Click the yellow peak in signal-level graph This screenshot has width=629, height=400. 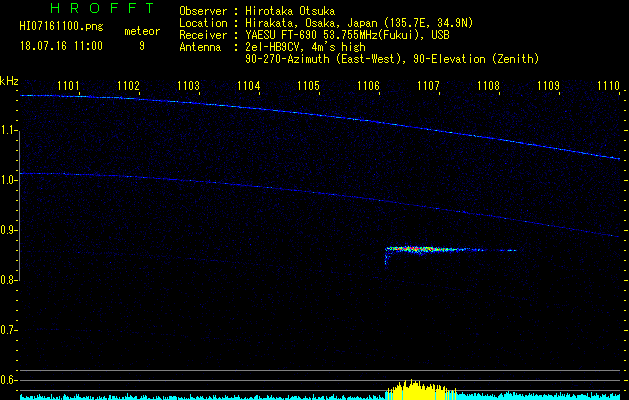click(420, 390)
